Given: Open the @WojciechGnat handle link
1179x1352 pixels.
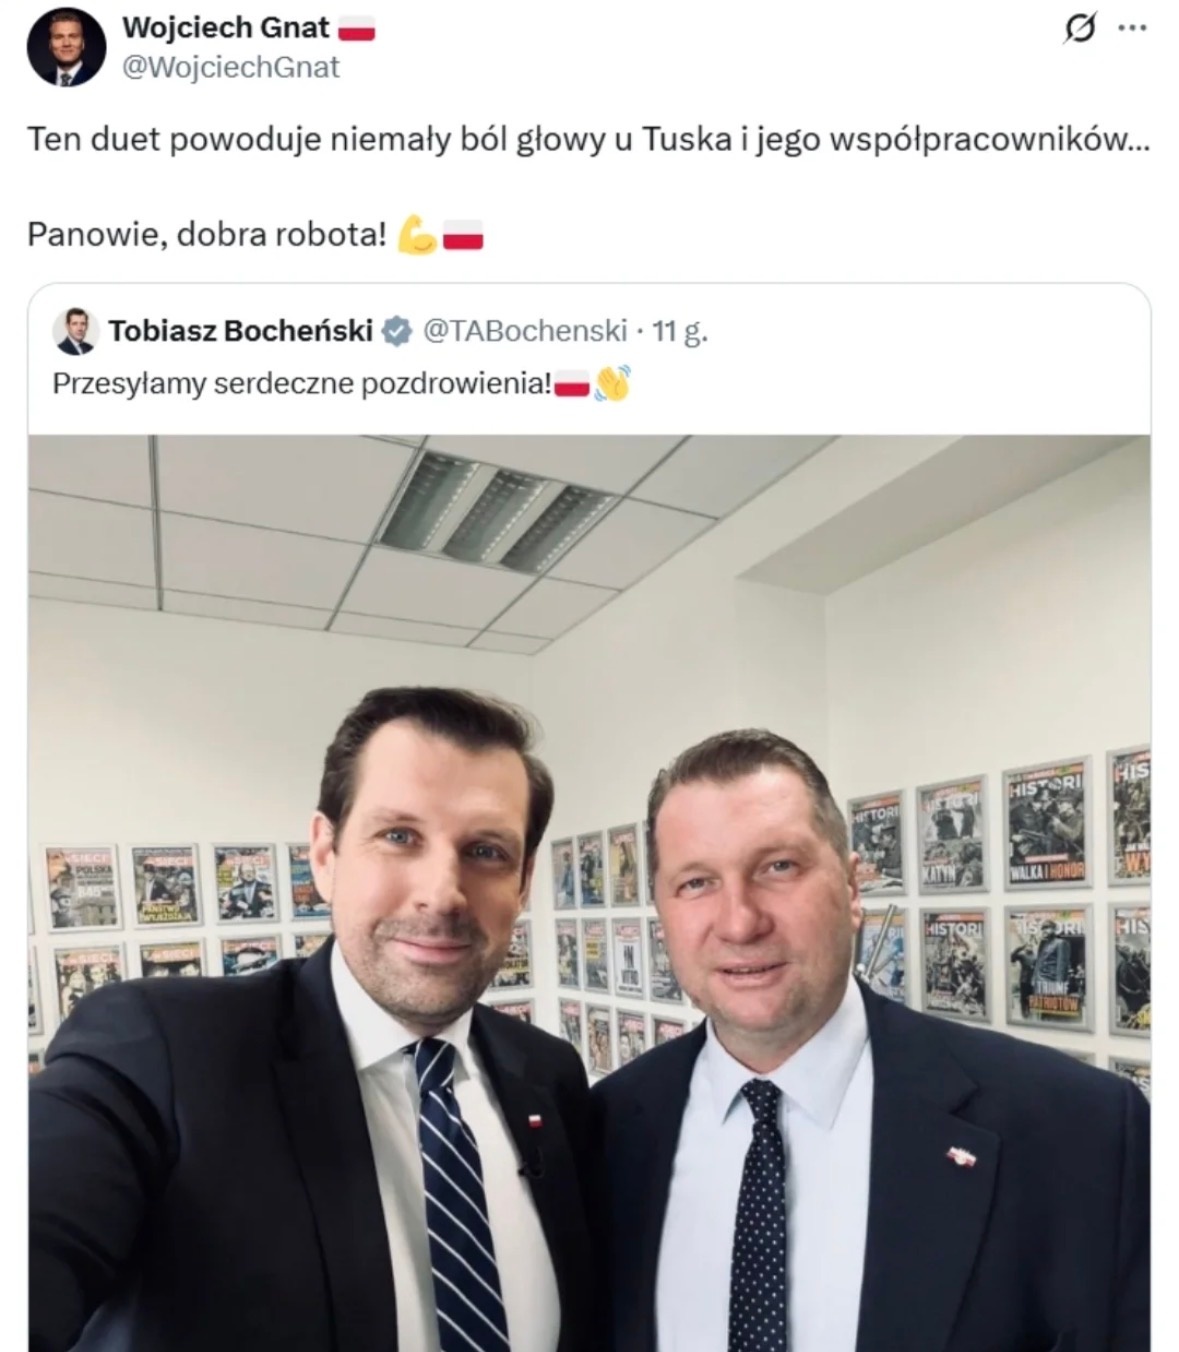Looking at the screenshot, I should (x=231, y=67).
